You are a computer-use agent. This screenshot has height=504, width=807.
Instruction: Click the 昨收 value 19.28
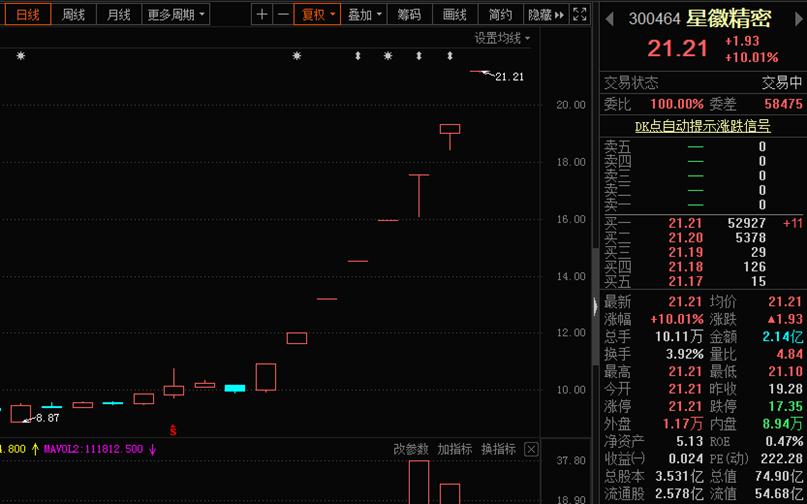(x=786, y=389)
